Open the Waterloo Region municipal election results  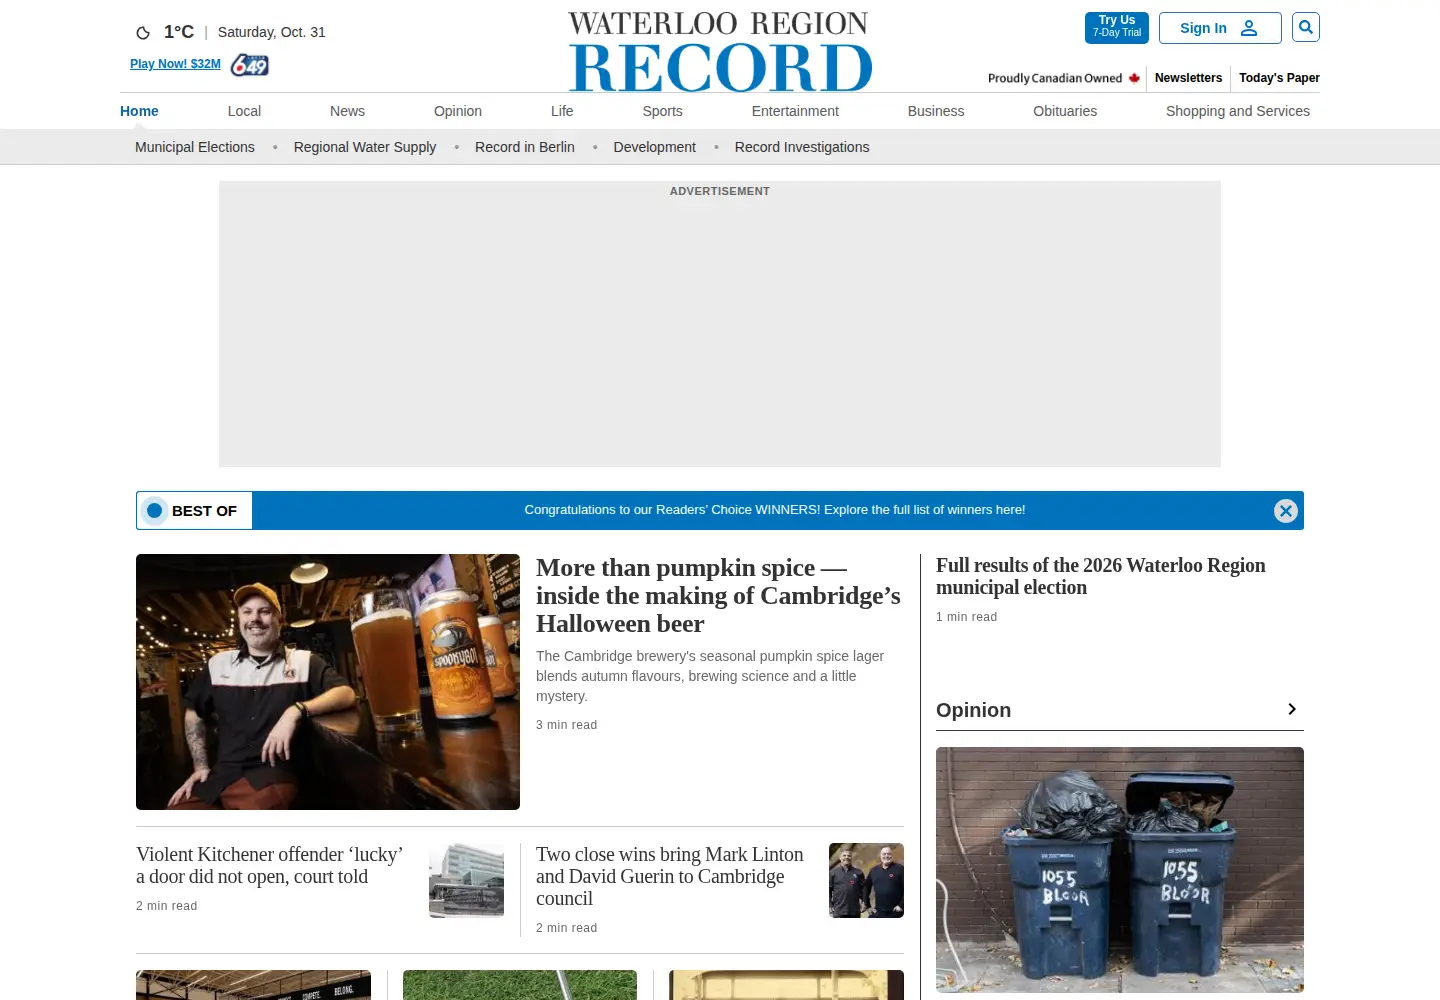[1101, 576]
